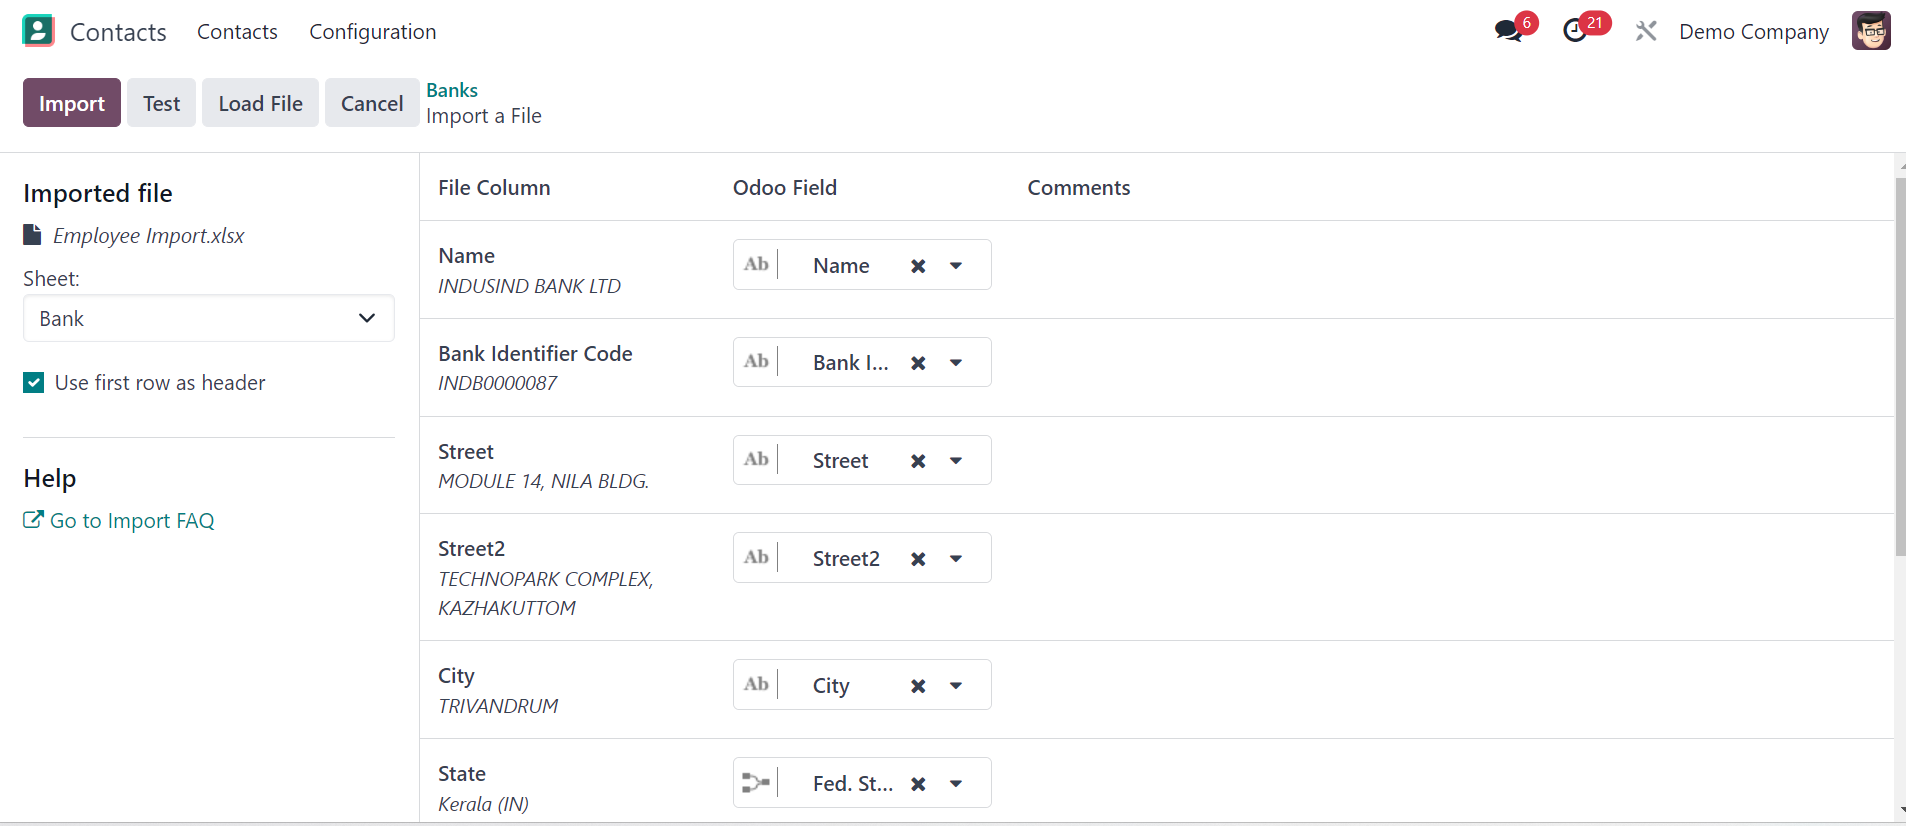Click the Import button

pos(72,103)
